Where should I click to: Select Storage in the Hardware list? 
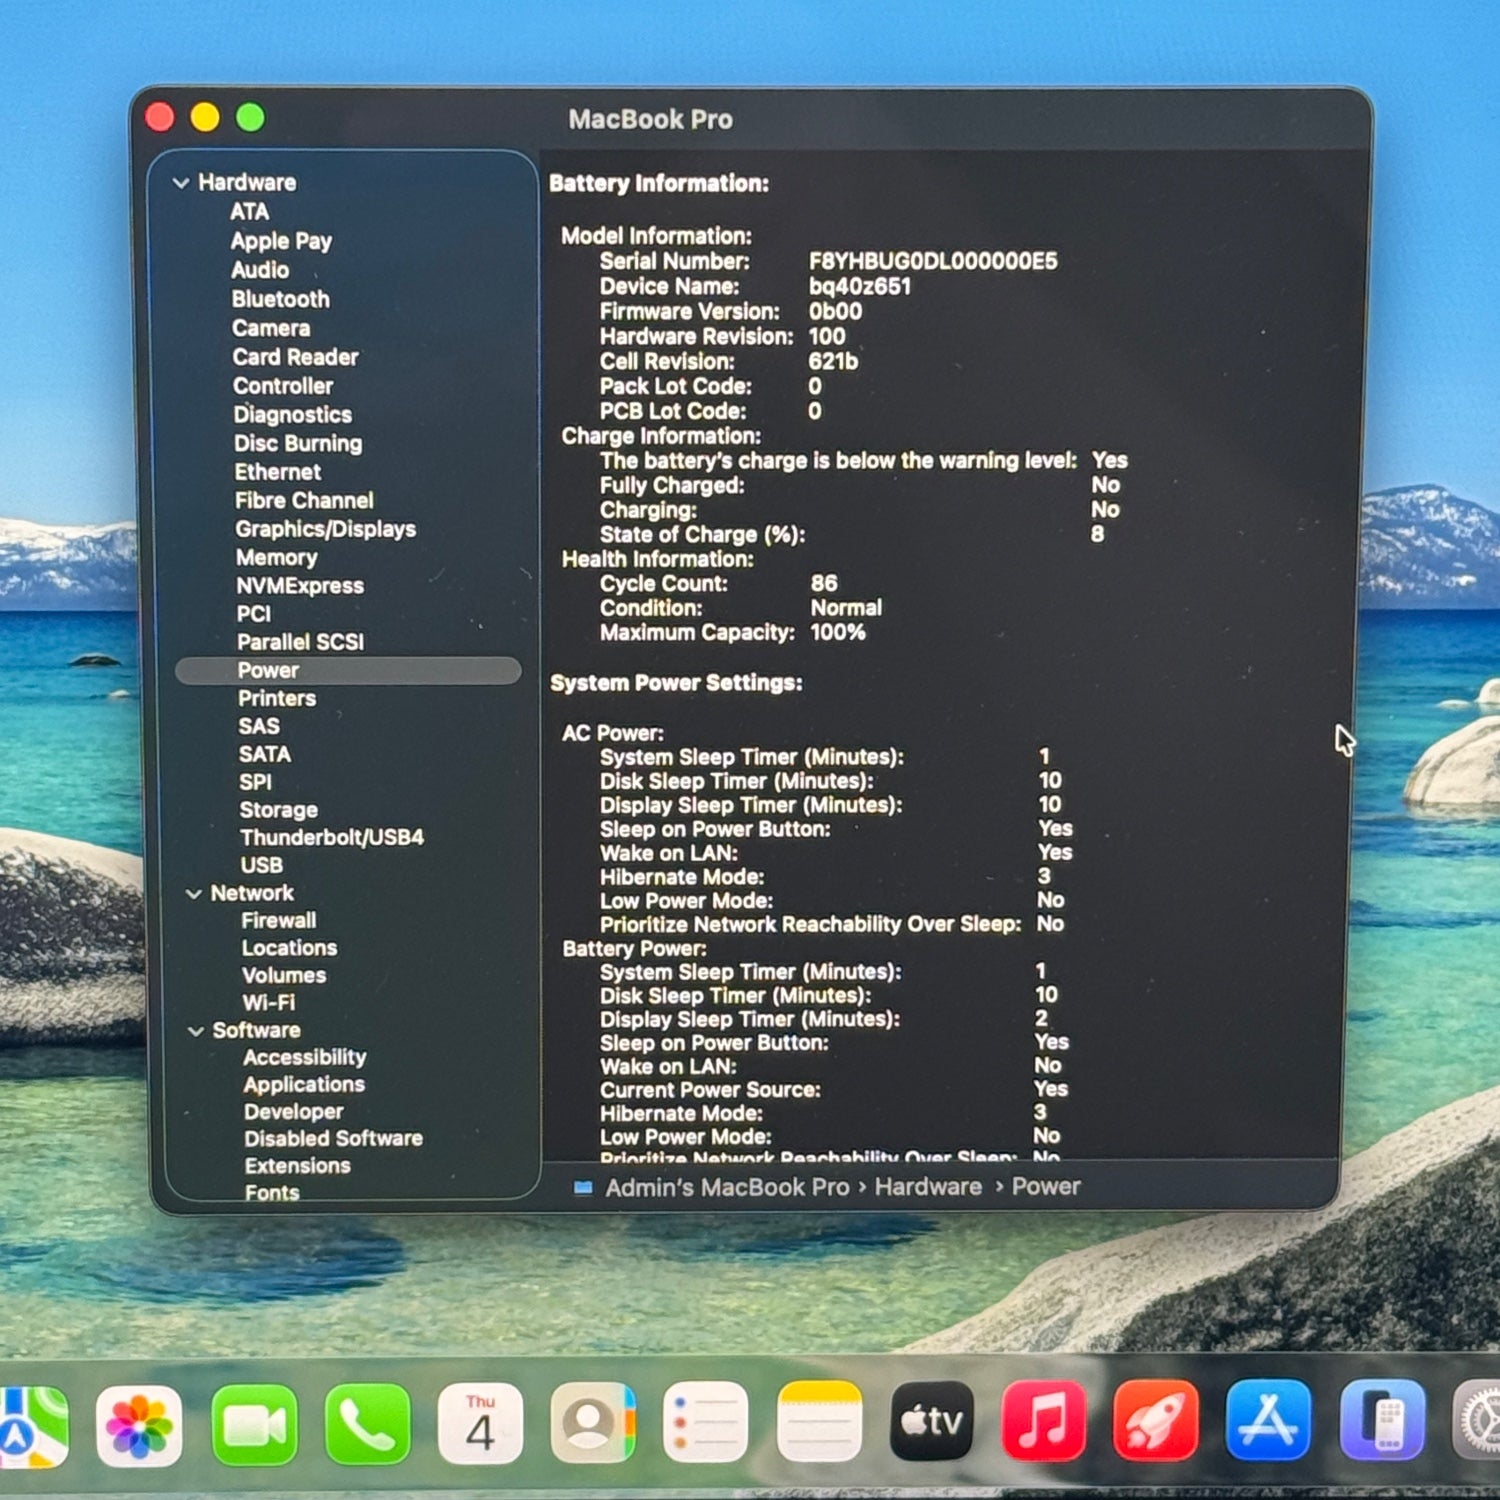click(278, 810)
